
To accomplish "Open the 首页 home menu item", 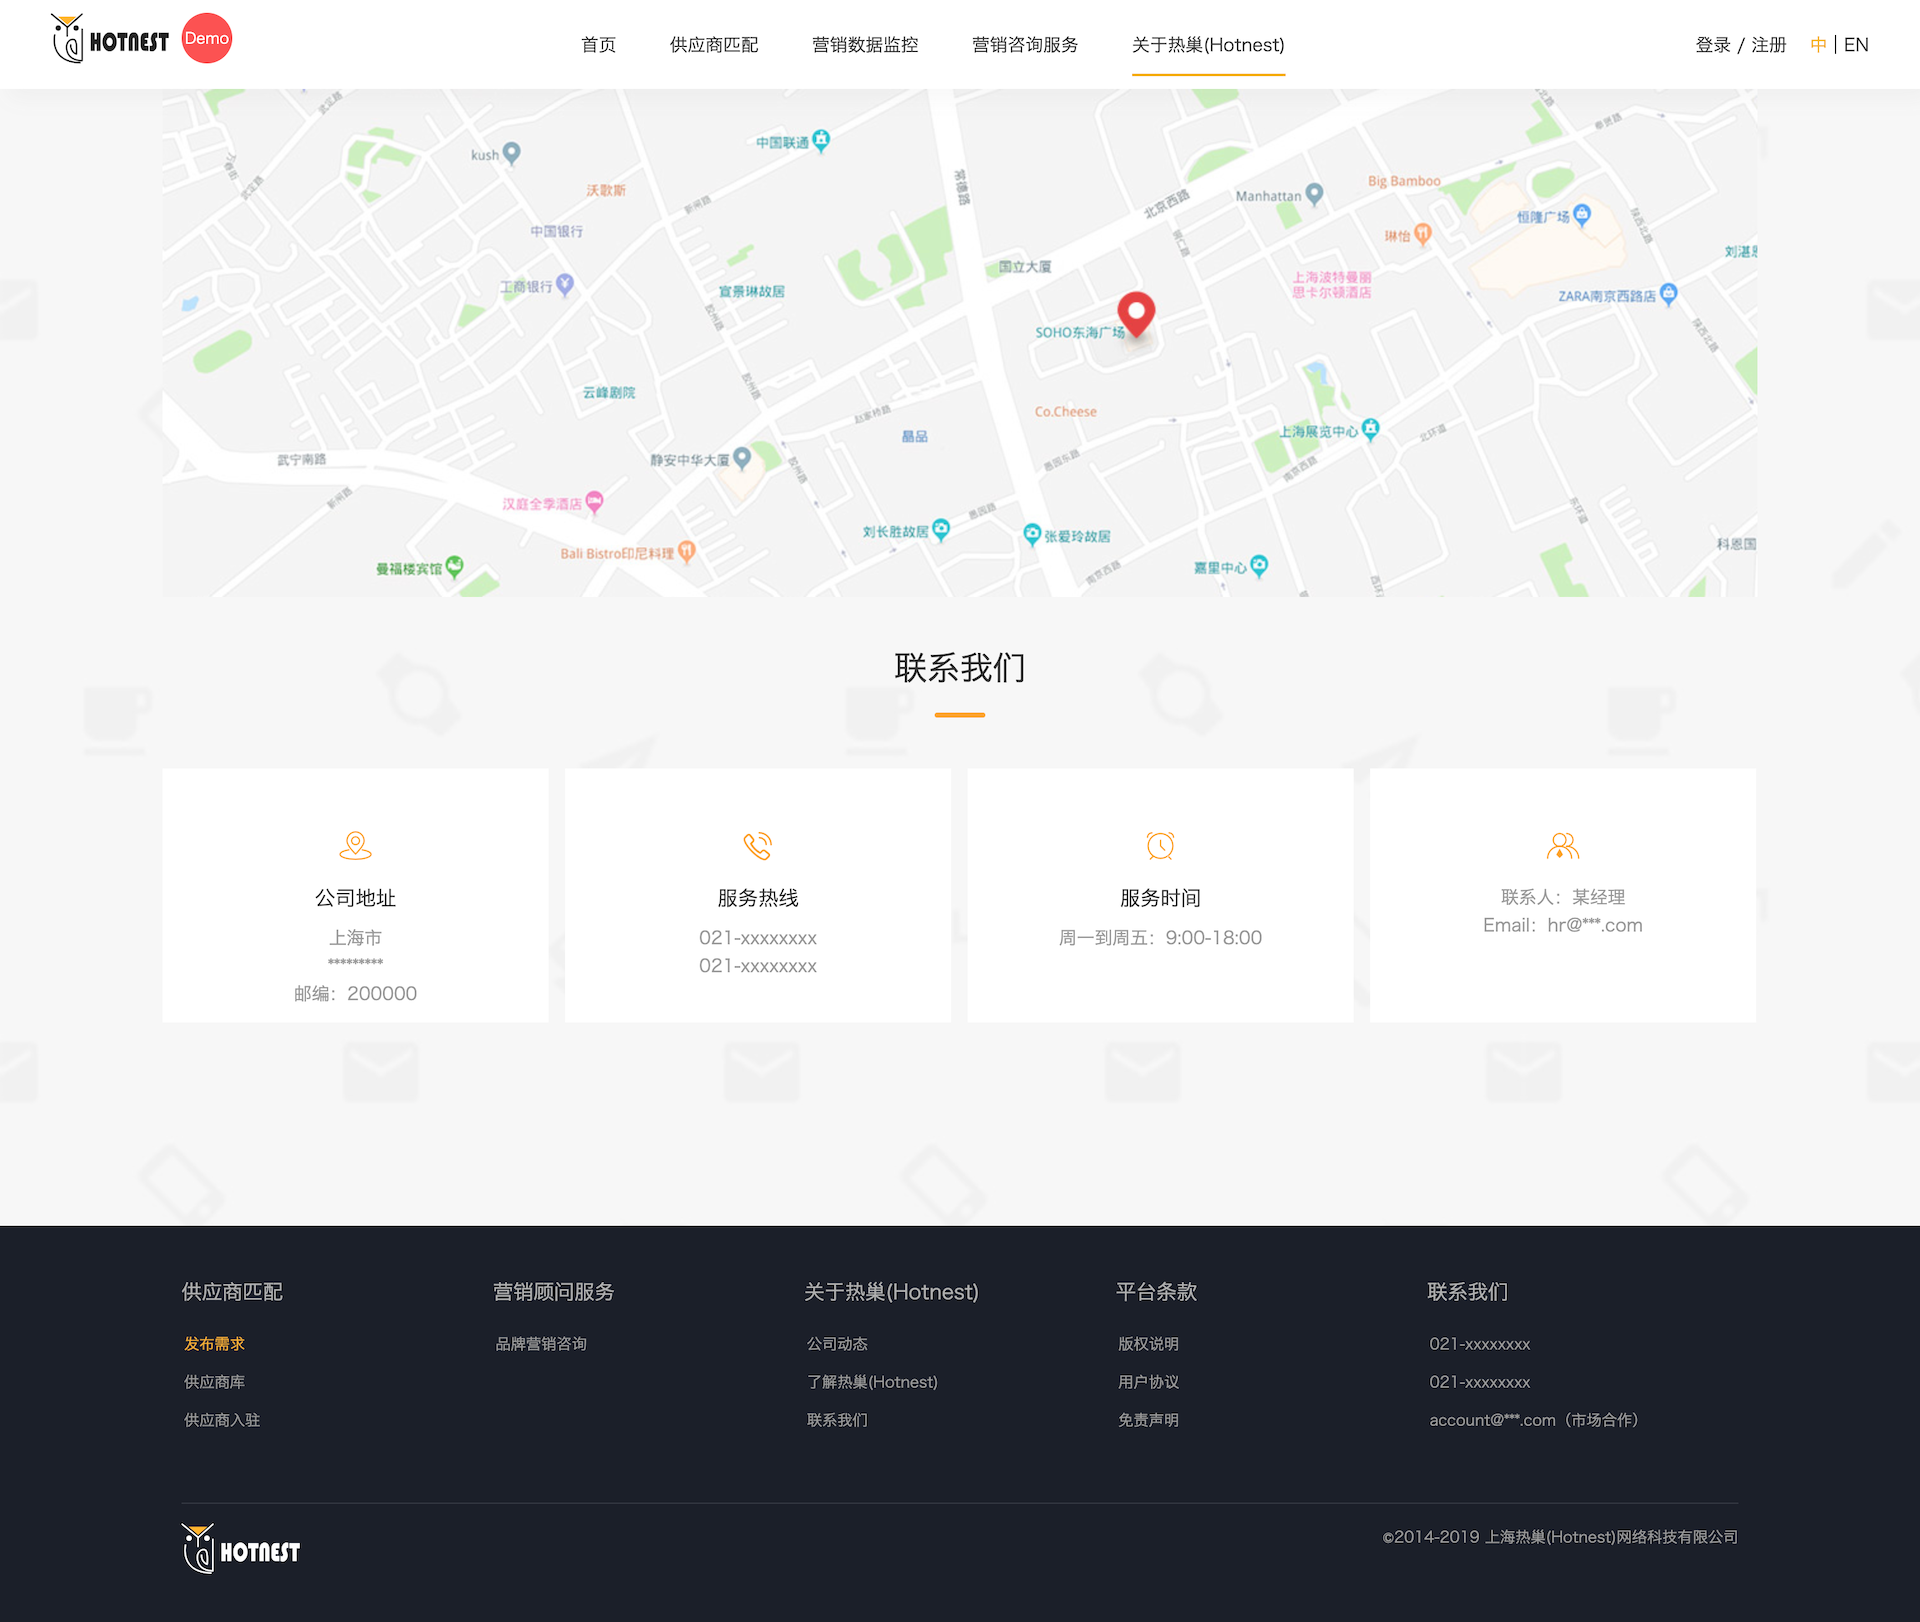I will pos(598,45).
